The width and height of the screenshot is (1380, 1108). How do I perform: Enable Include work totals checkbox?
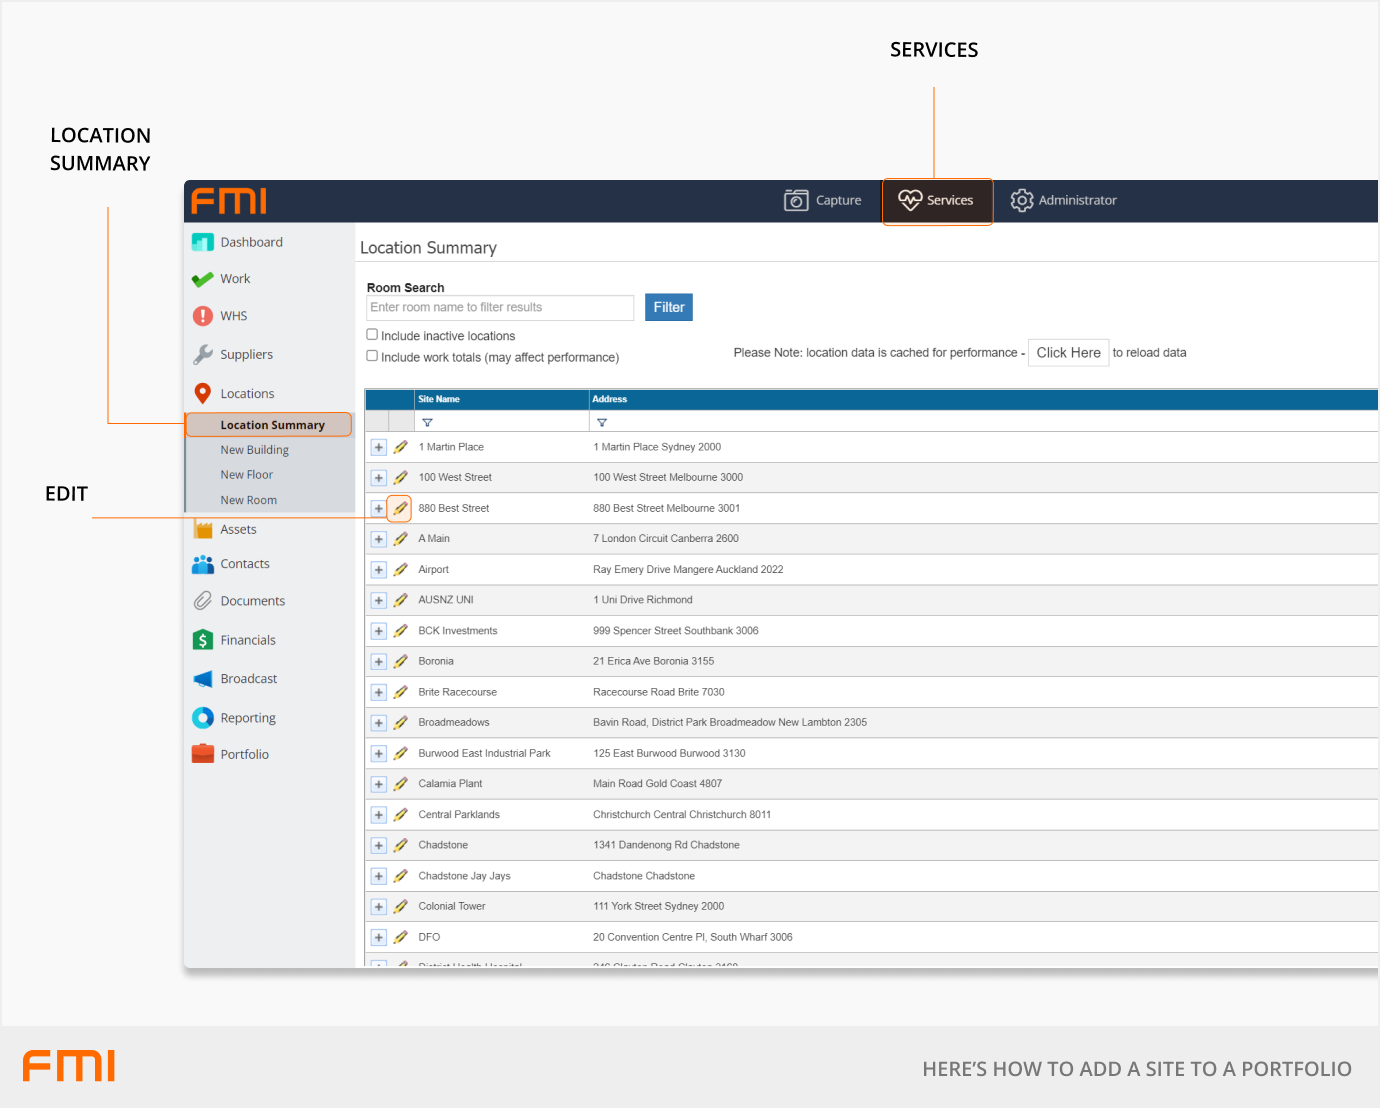[x=372, y=356]
